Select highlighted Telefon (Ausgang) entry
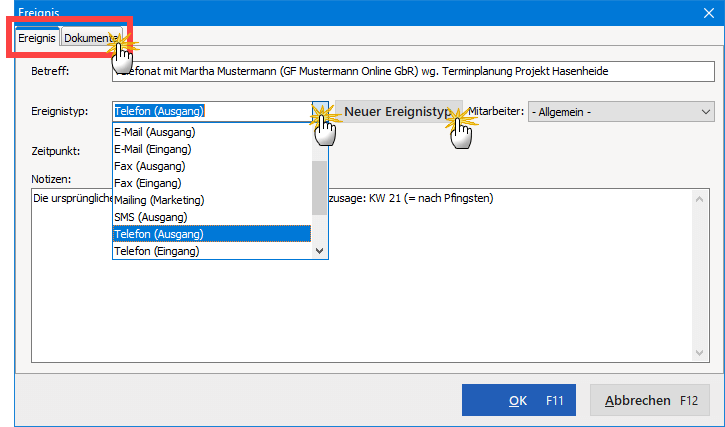The height and width of the screenshot is (427, 725). coord(212,234)
